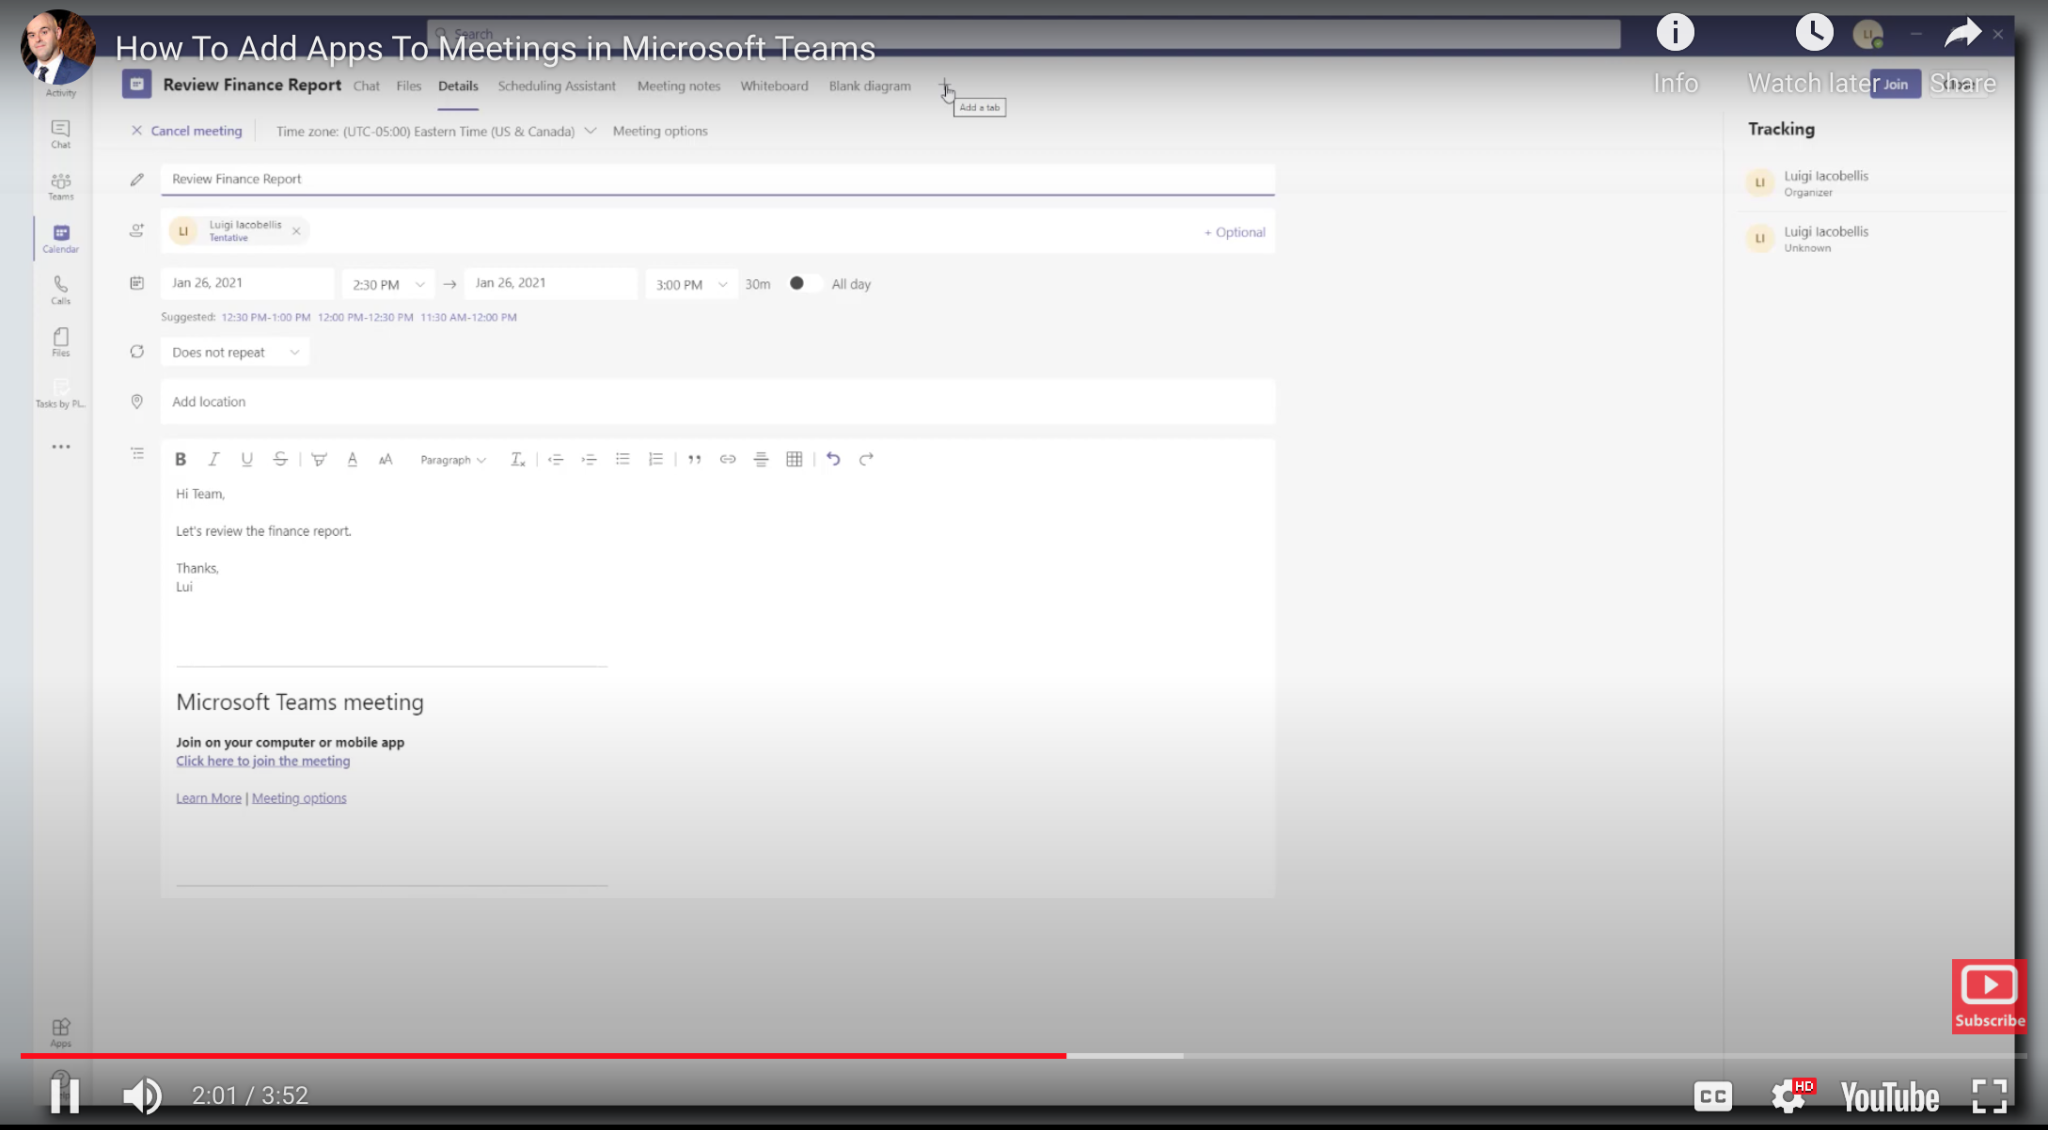The height and width of the screenshot is (1130, 2048).
Task: Pause the video playback
Action: (65, 1096)
